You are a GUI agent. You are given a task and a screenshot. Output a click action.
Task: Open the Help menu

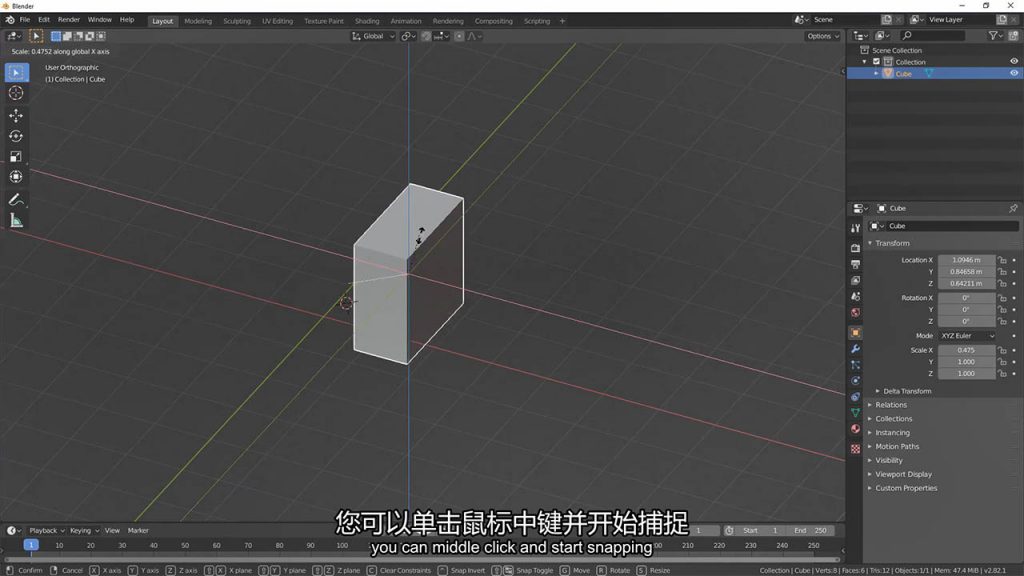(x=127, y=20)
